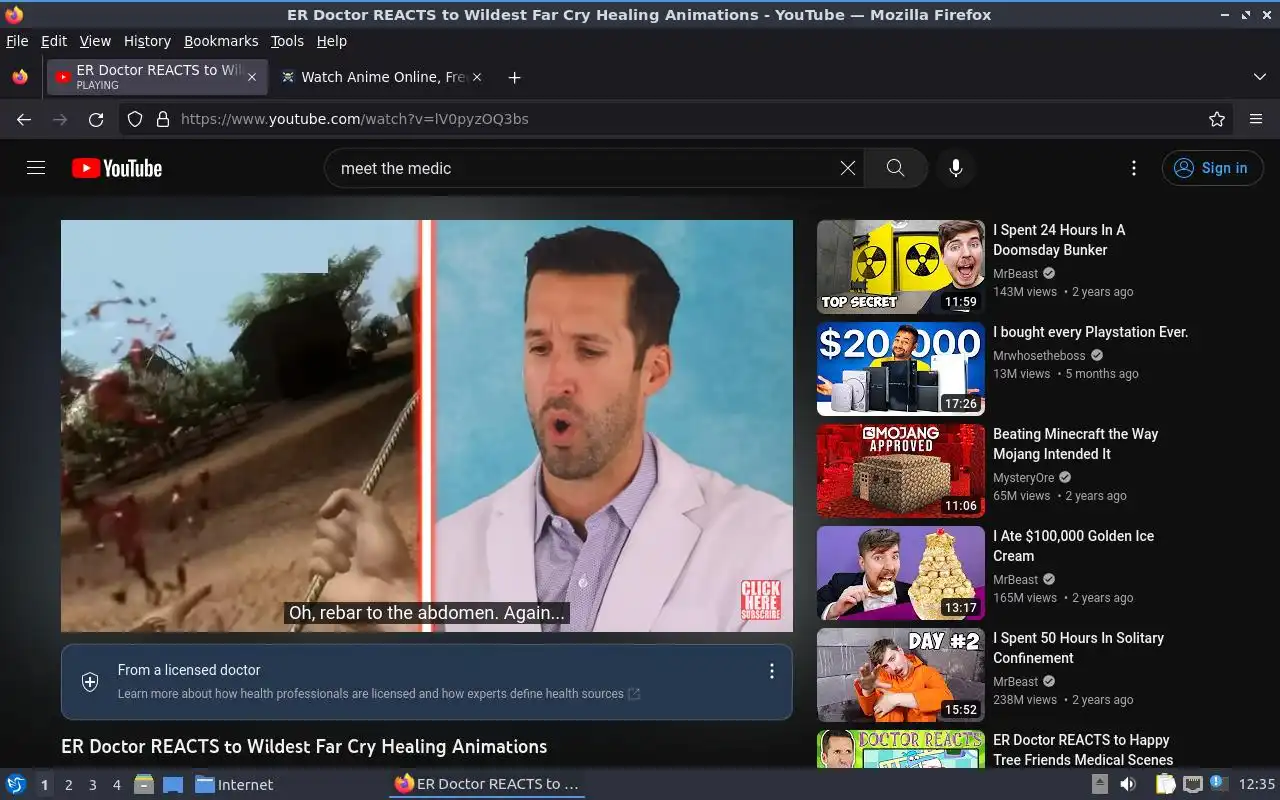The width and height of the screenshot is (1280, 800).
Task: Click the tray removable-media eject icon
Action: 1100,784
